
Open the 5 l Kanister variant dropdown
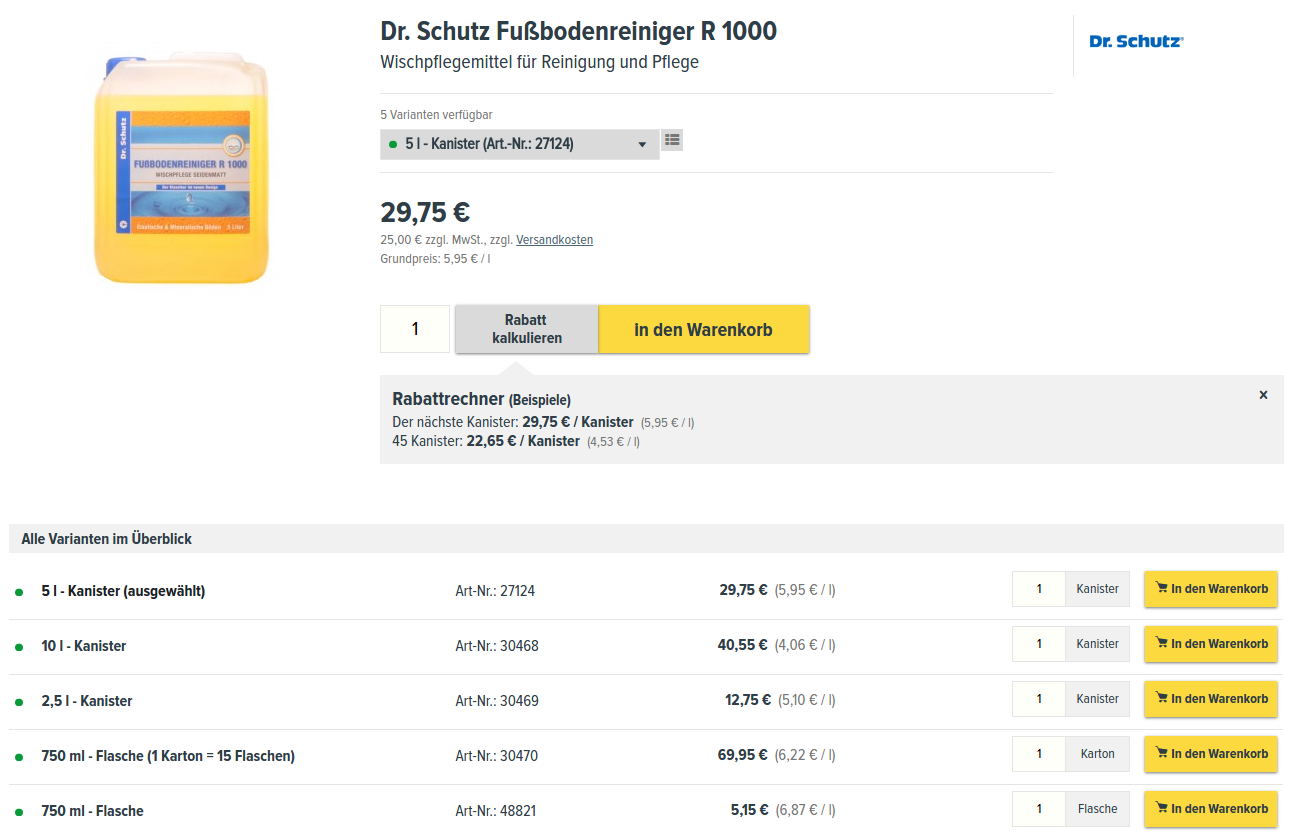[x=519, y=144]
